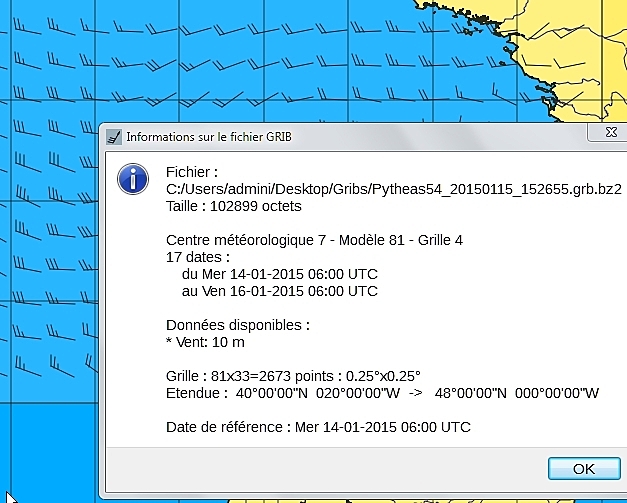The width and height of the screenshot is (627, 503).
Task: Click the 'du Mer 14-01-2015 06:00 UTC' line
Action: click(x=280, y=274)
